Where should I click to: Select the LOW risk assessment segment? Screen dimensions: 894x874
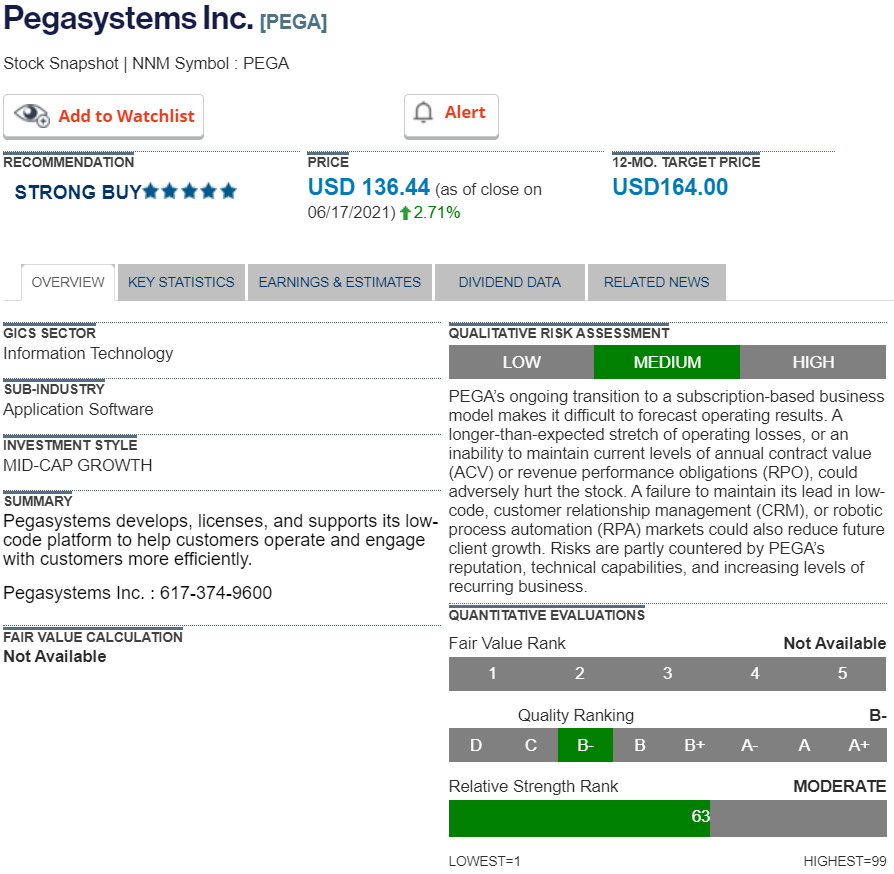[x=521, y=362]
